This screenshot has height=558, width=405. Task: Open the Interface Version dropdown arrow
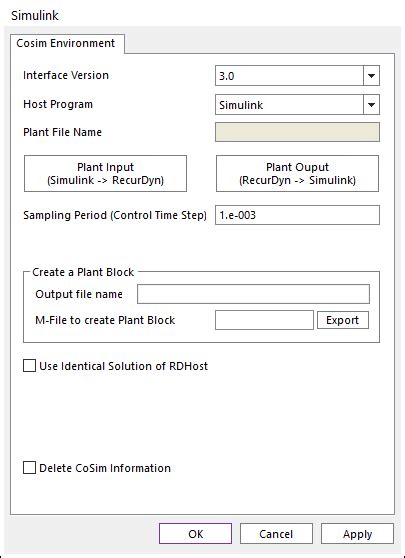371,75
